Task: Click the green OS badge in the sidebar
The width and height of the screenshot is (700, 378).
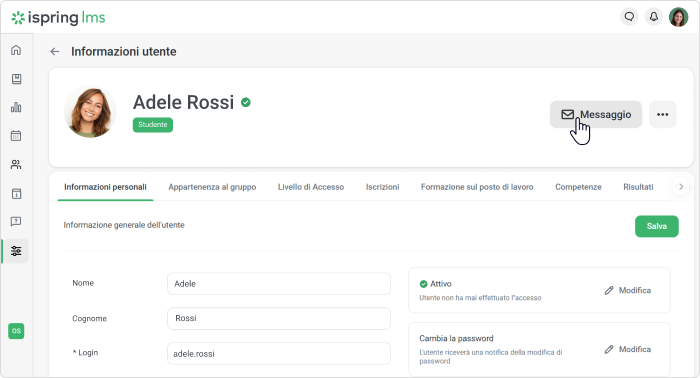Action: click(x=16, y=331)
